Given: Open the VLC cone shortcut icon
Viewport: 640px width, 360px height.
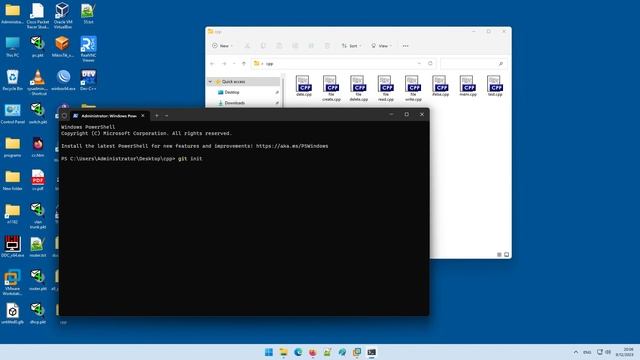Looking at the screenshot, I should coord(38,82).
